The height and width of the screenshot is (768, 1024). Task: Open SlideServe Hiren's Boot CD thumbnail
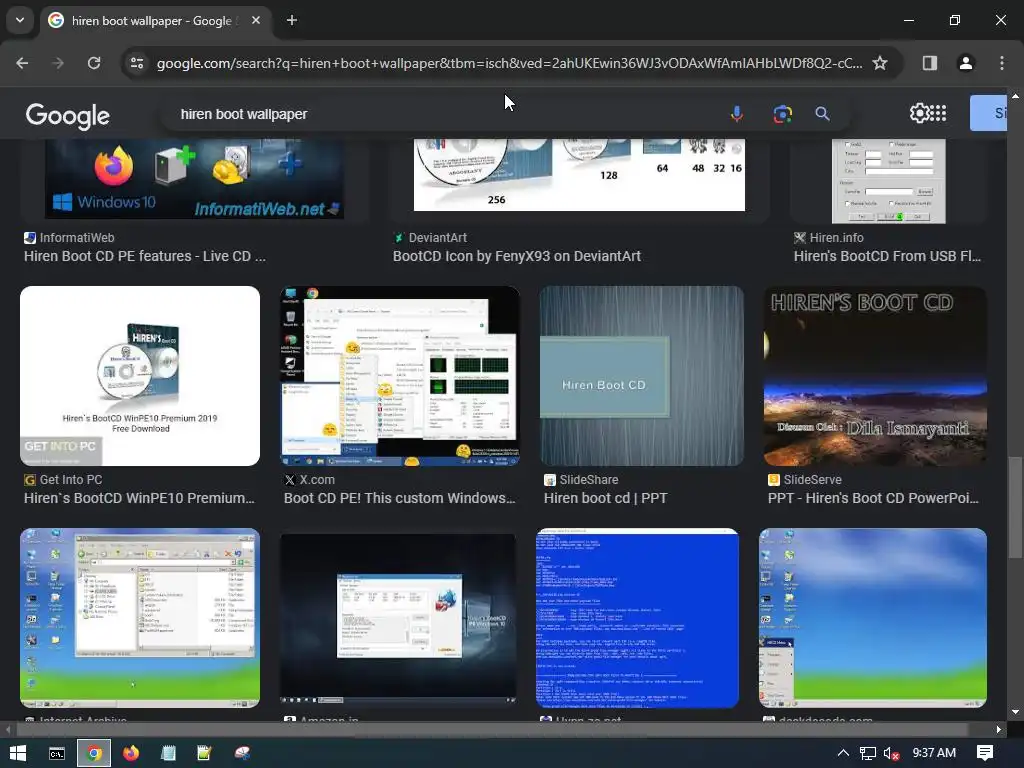coord(875,376)
